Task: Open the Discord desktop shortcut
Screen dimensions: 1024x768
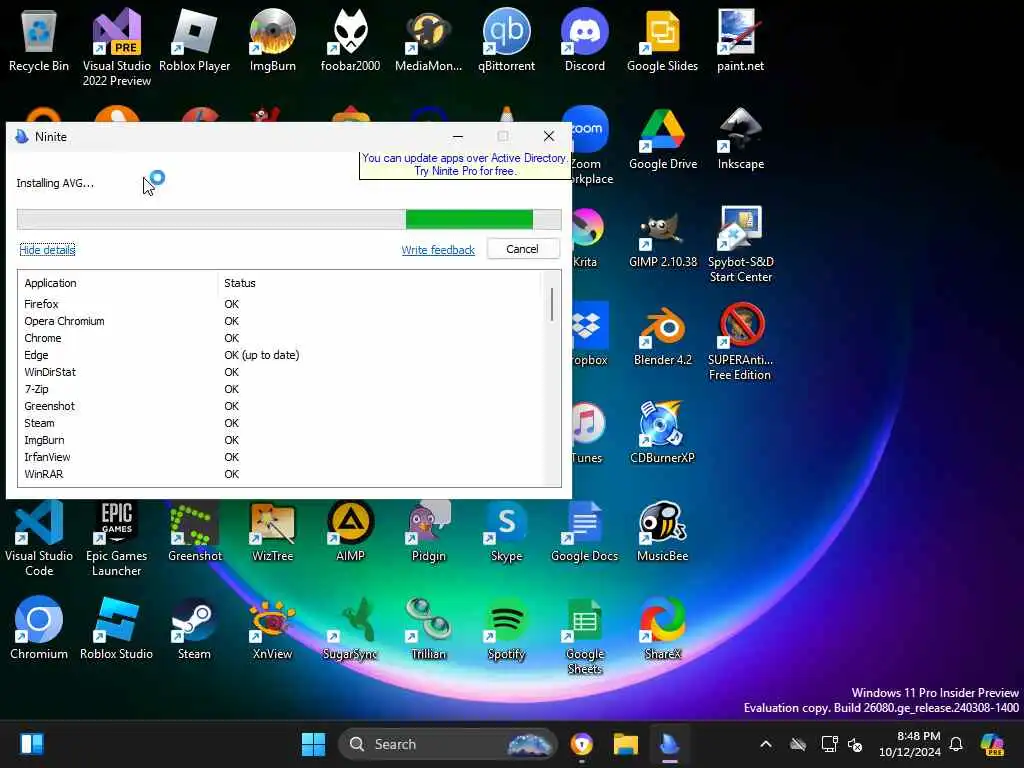Action: tap(584, 40)
